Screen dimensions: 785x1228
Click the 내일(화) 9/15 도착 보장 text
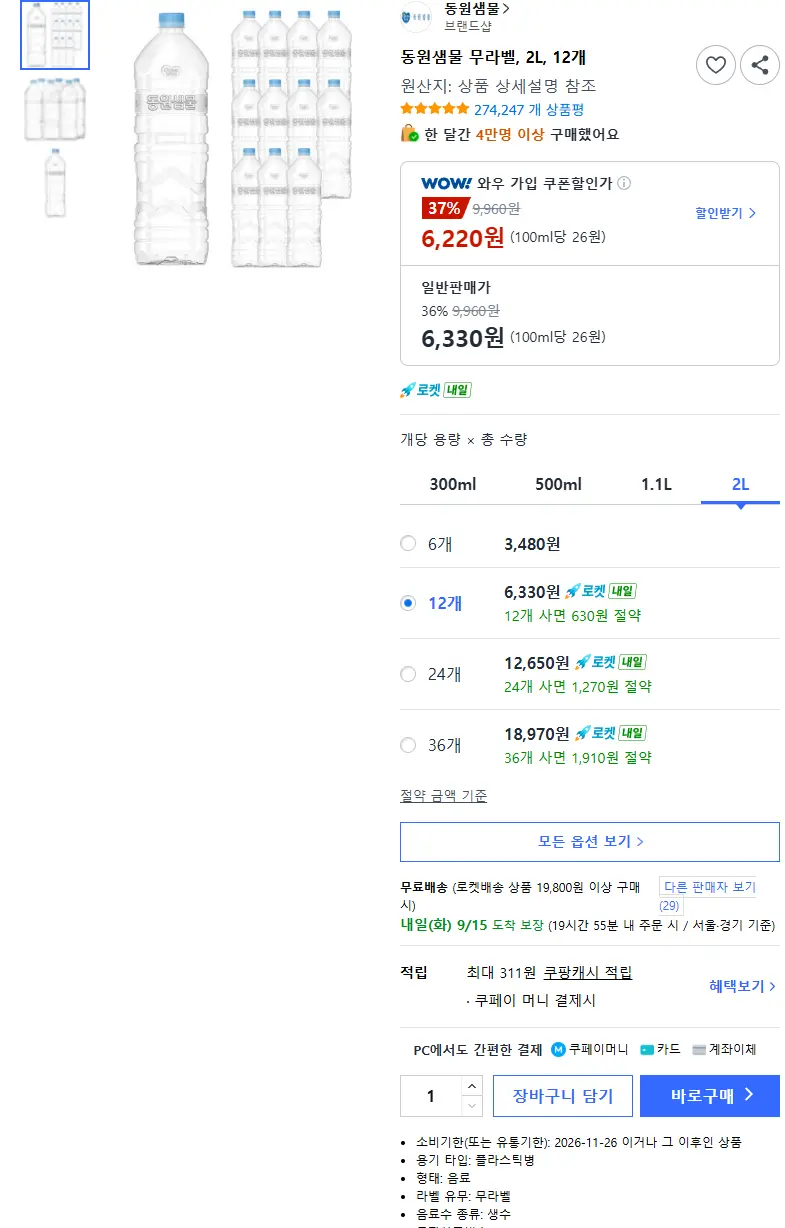coord(472,925)
